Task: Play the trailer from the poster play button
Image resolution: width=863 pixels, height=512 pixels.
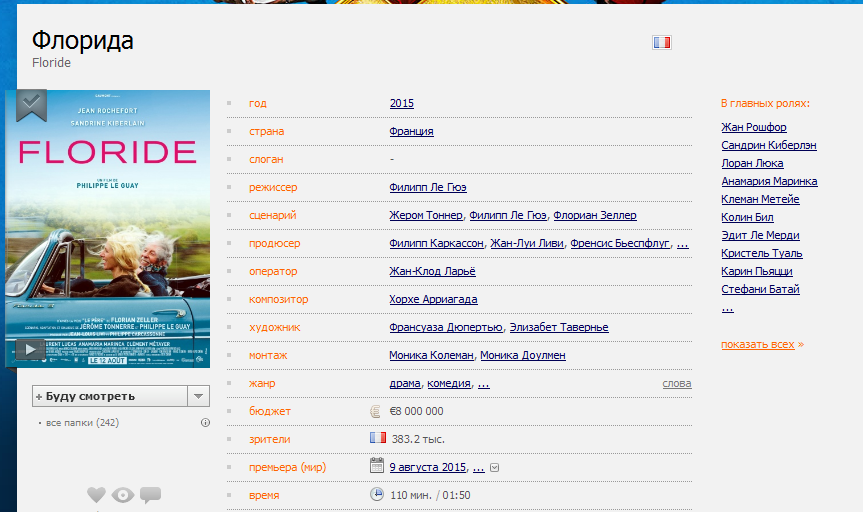Action: (30, 349)
